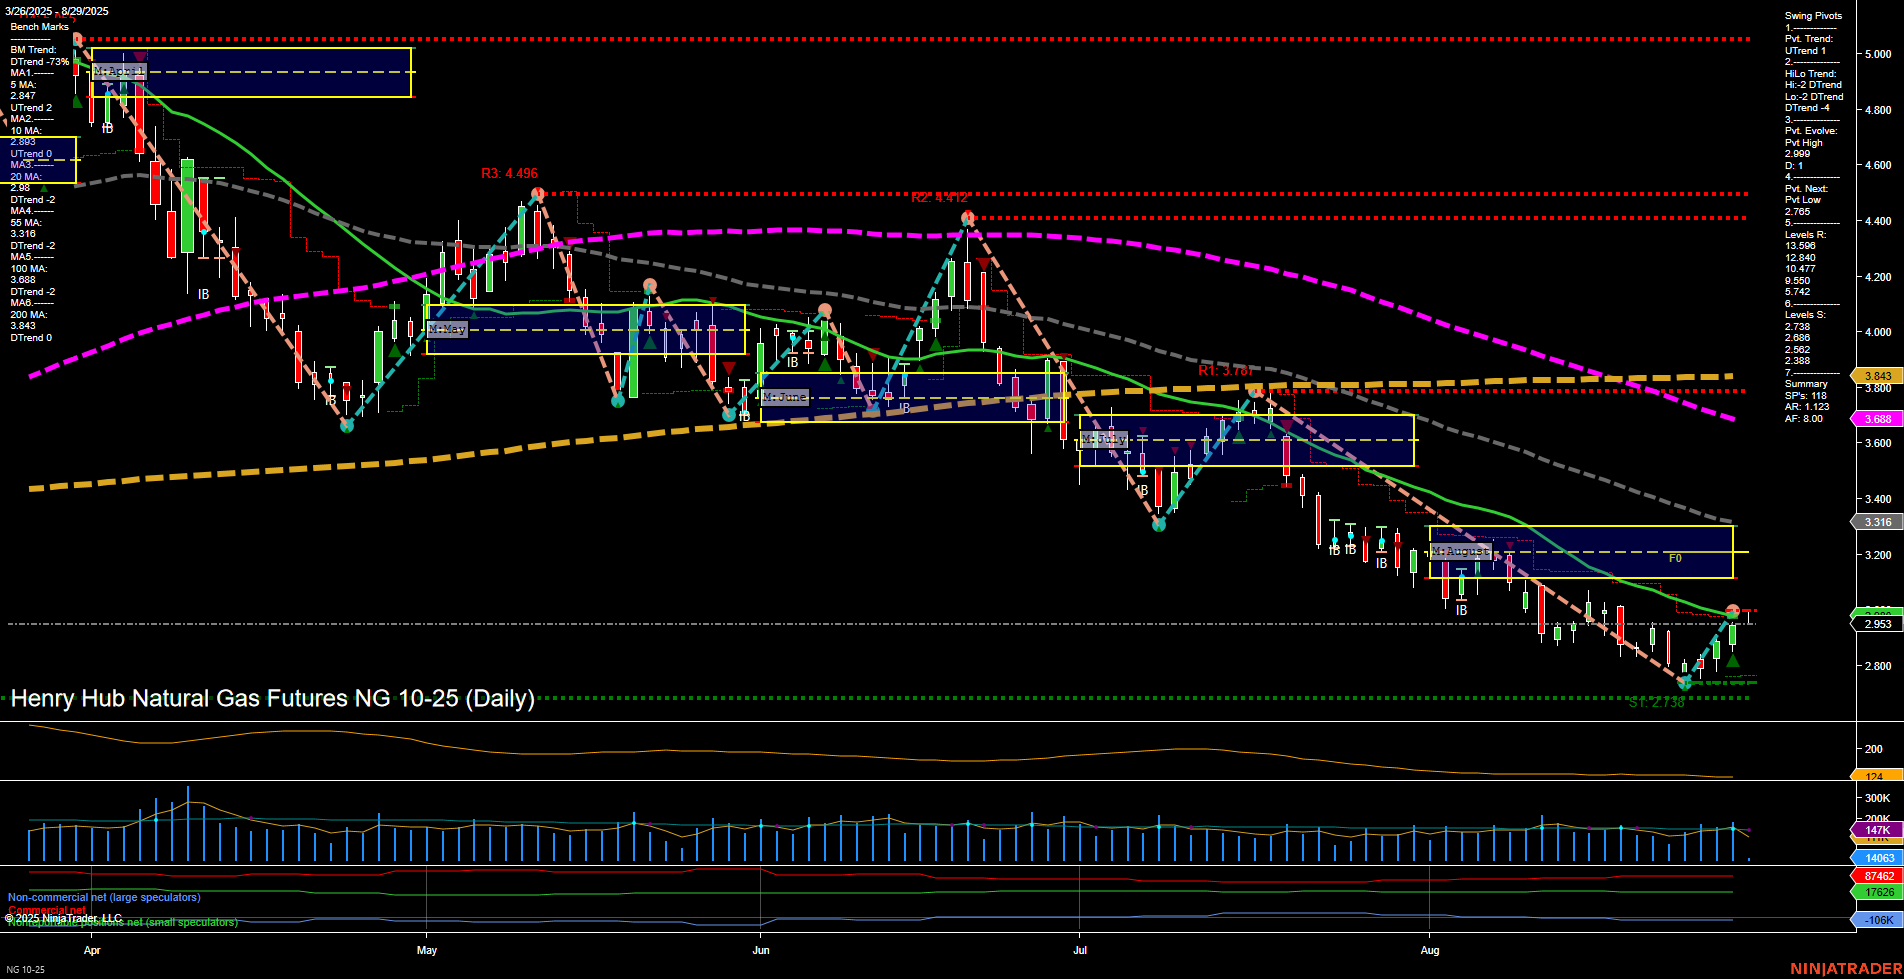Click the purple 147K volume marker
Image resolution: width=1904 pixels, height=979 pixels.
pos(1878,830)
